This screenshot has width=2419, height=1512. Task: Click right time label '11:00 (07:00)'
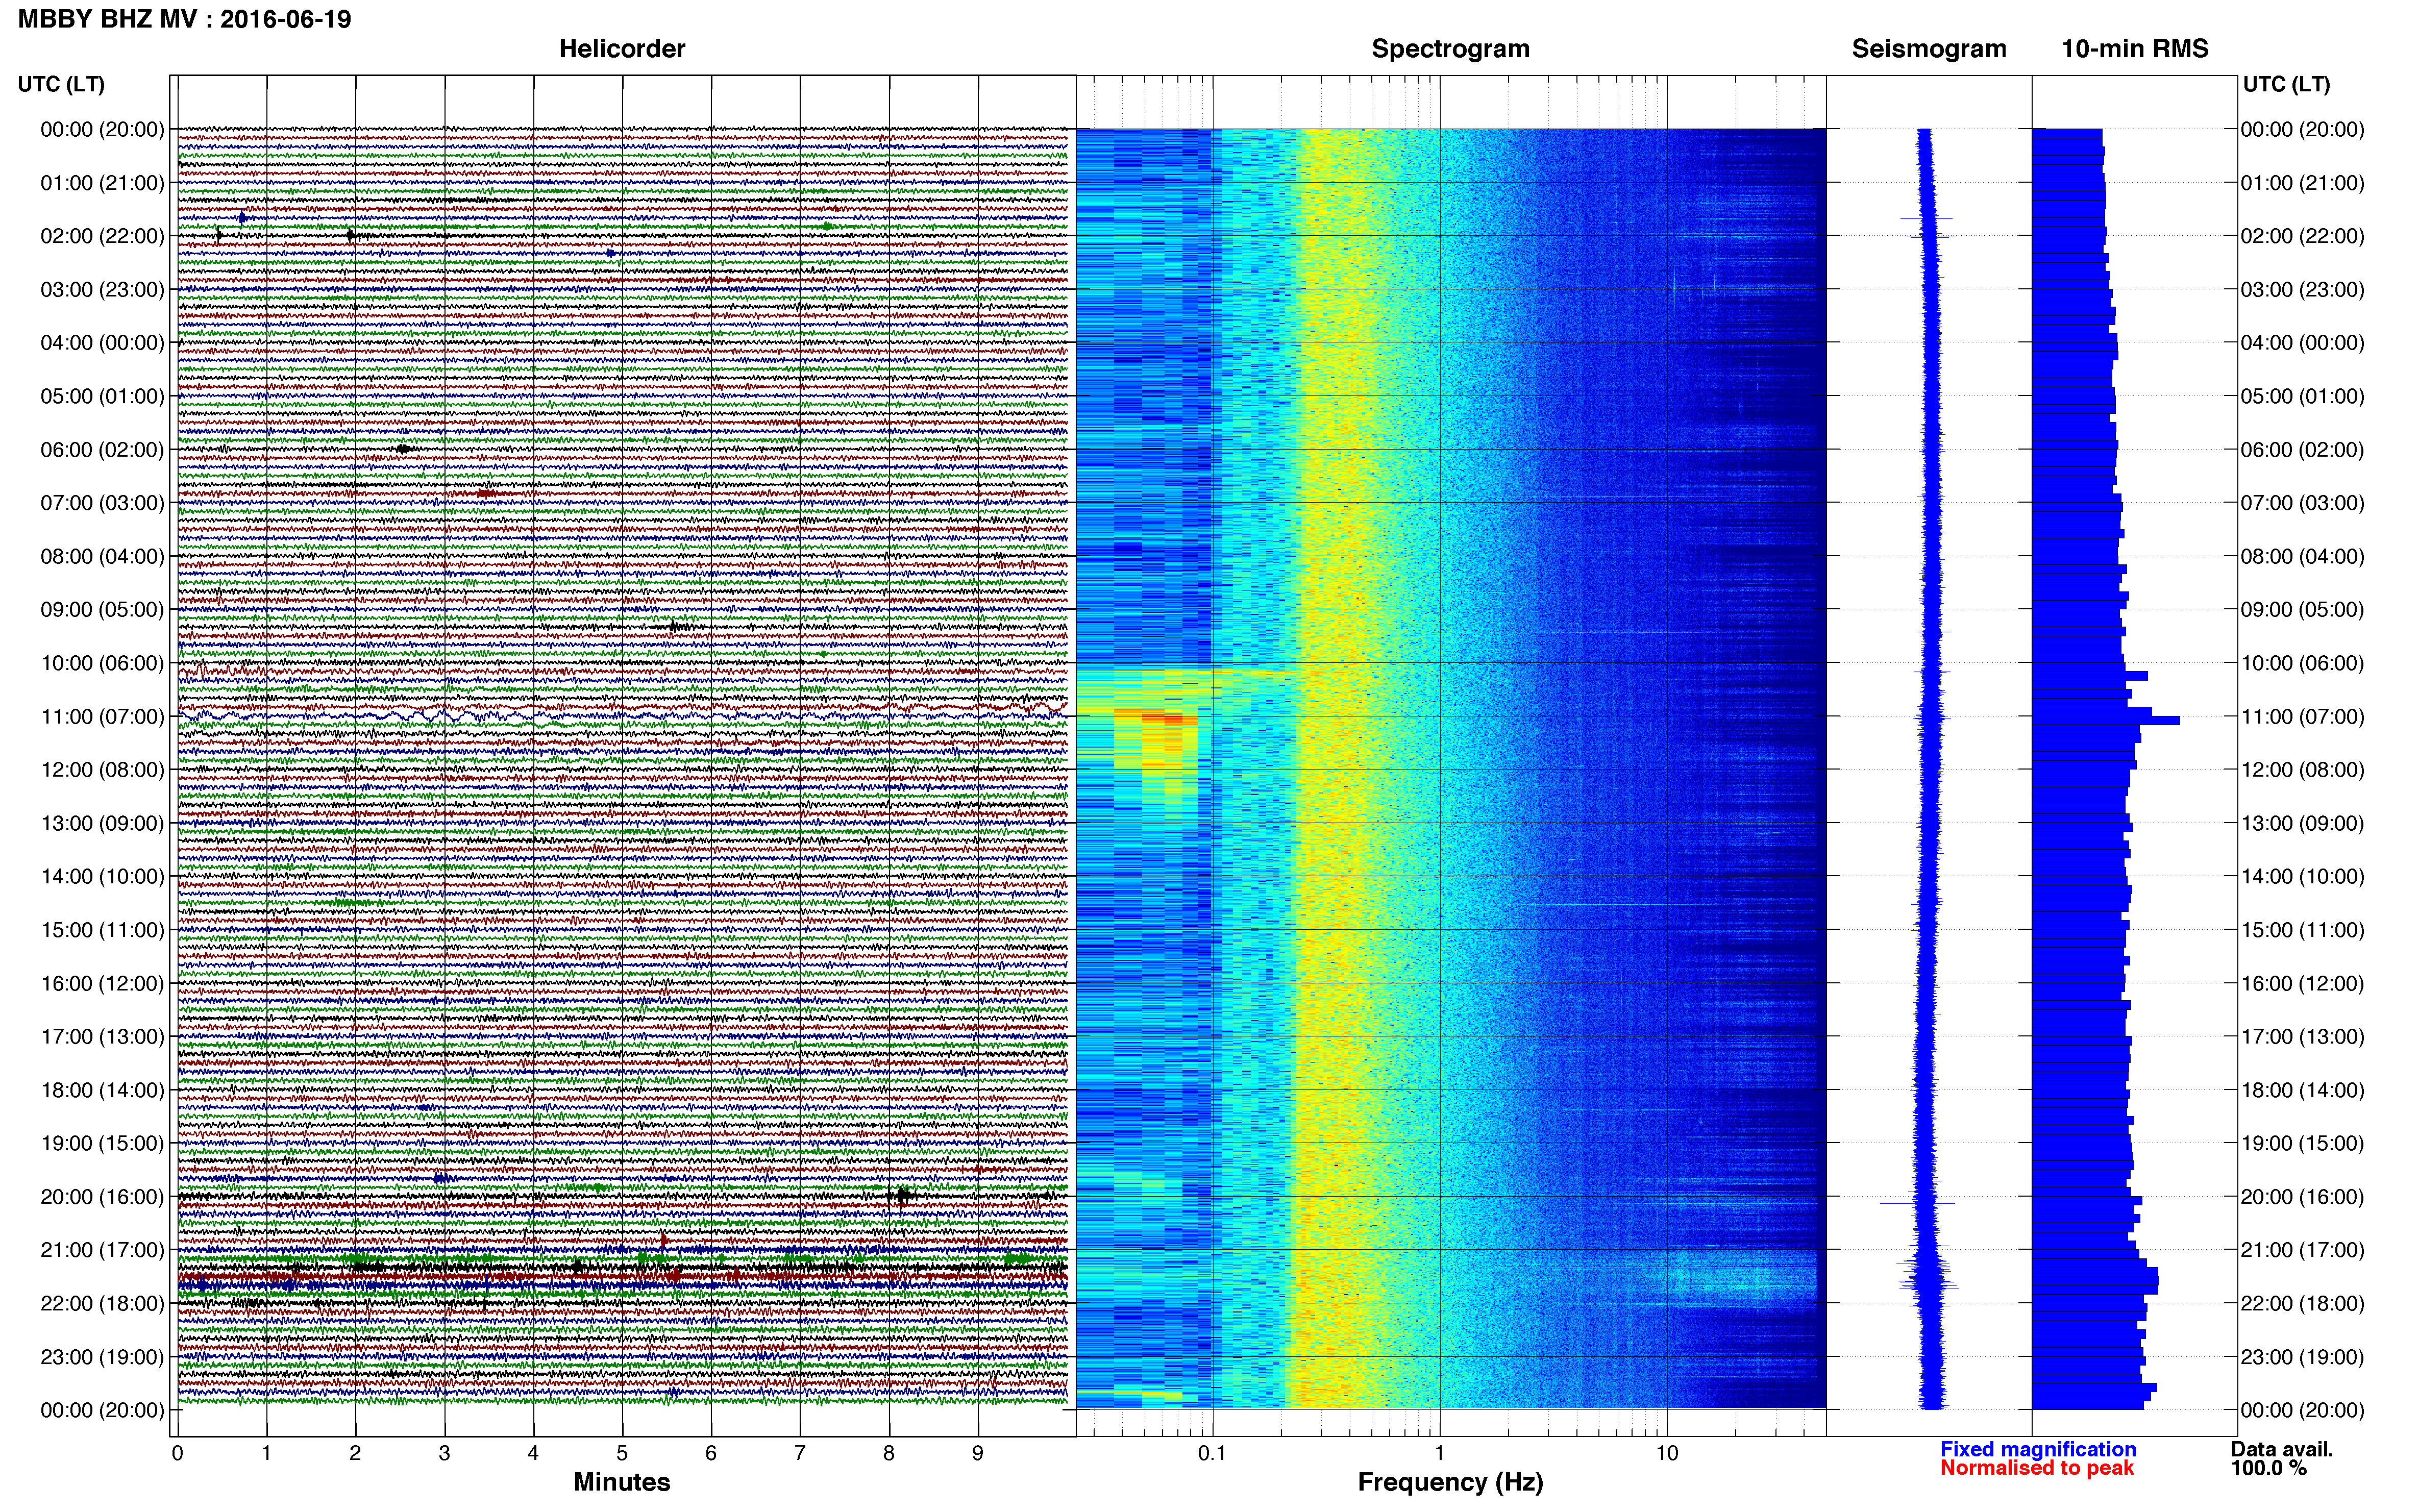(x=2302, y=717)
